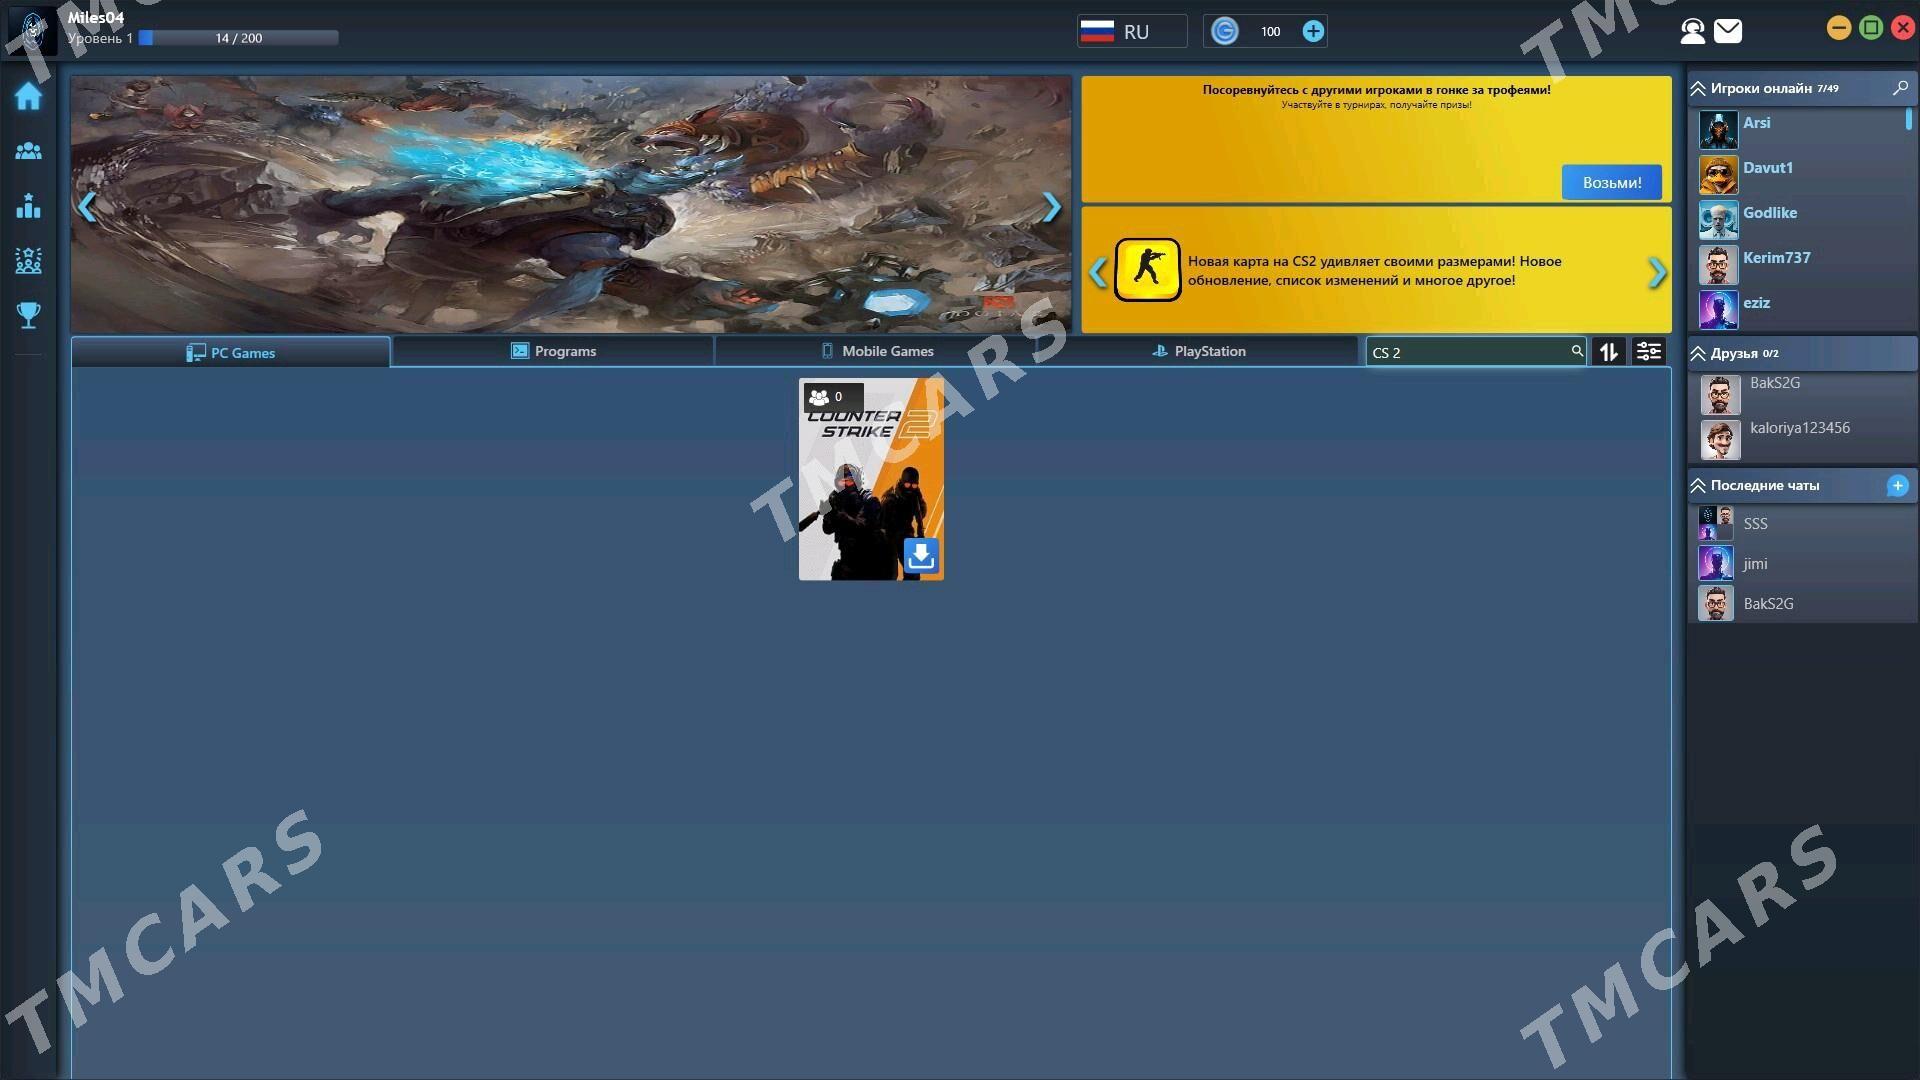Switch to the PC Games tab
Viewport: 1920px width, 1080px height.
click(x=230, y=352)
